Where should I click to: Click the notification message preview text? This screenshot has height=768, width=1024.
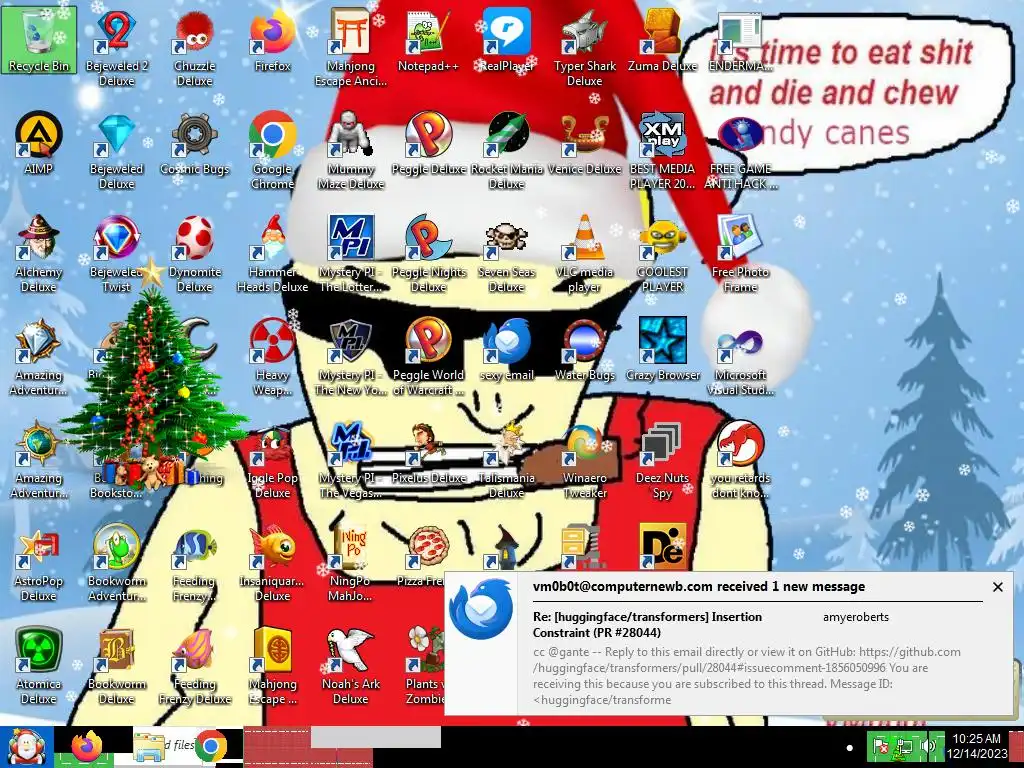746,676
